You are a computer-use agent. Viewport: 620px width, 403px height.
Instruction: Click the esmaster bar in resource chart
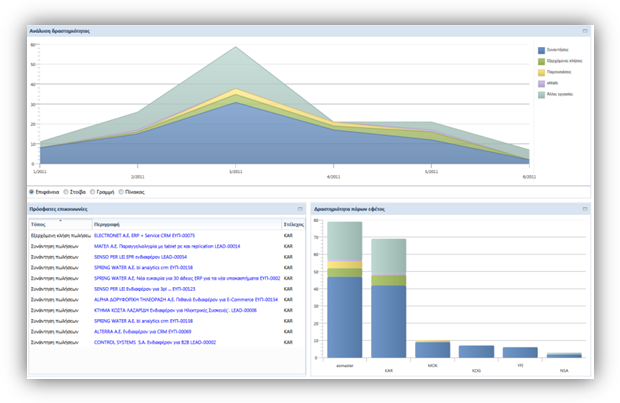(345, 290)
